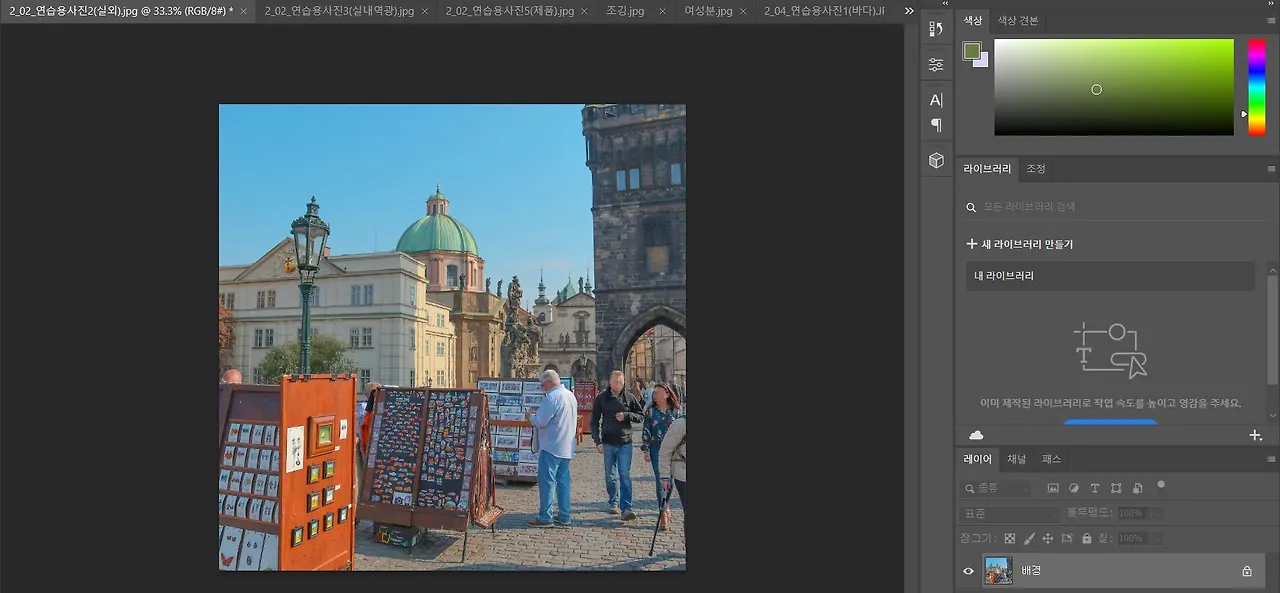Toggle layer filtering on or off
Viewport: 1280px width, 593px height.
pos(1161,485)
